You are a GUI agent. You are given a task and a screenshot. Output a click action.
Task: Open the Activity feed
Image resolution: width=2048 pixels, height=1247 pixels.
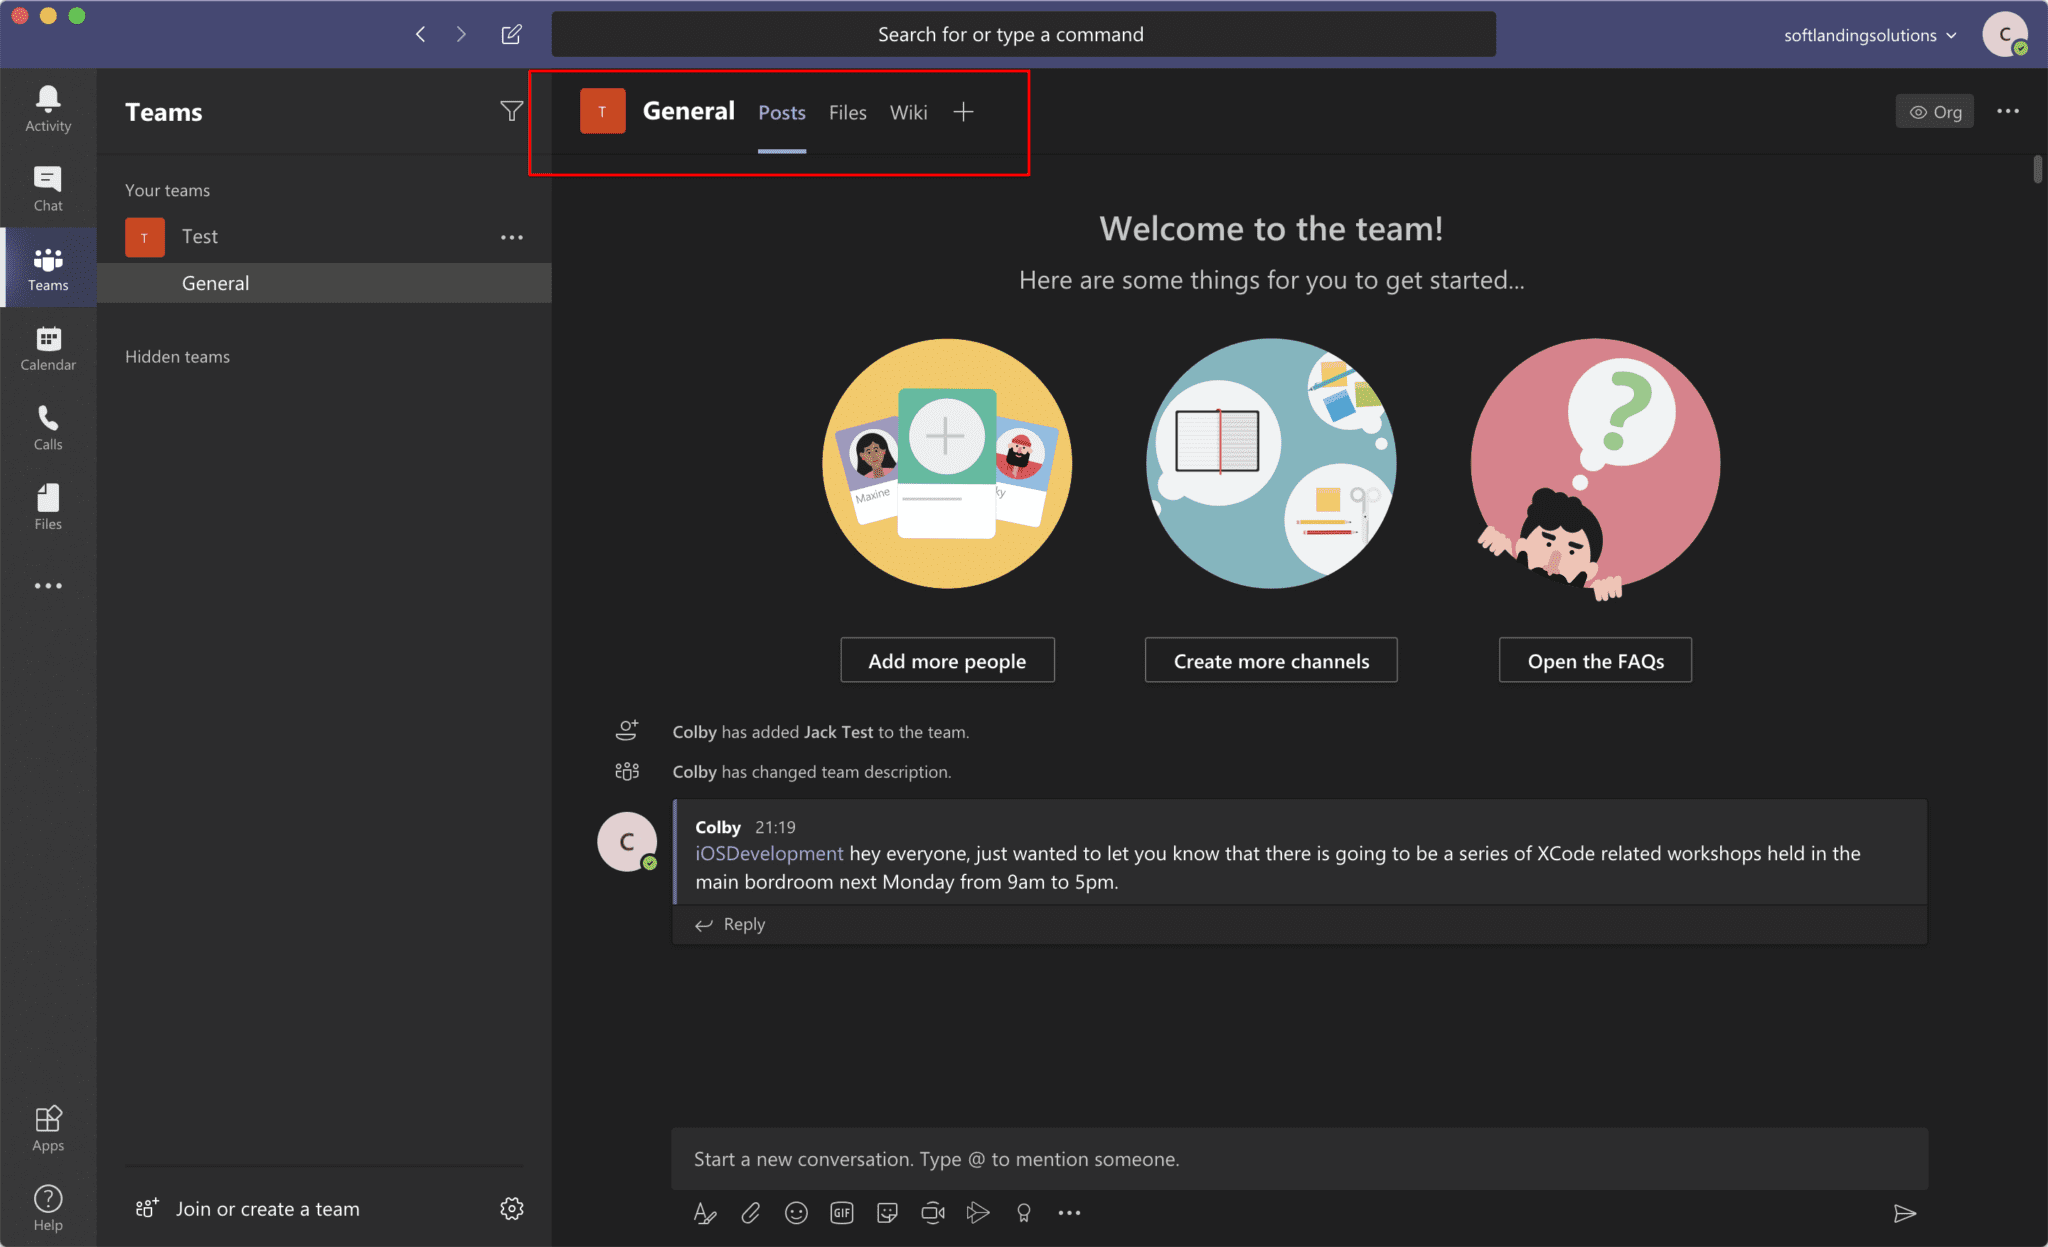(x=47, y=107)
